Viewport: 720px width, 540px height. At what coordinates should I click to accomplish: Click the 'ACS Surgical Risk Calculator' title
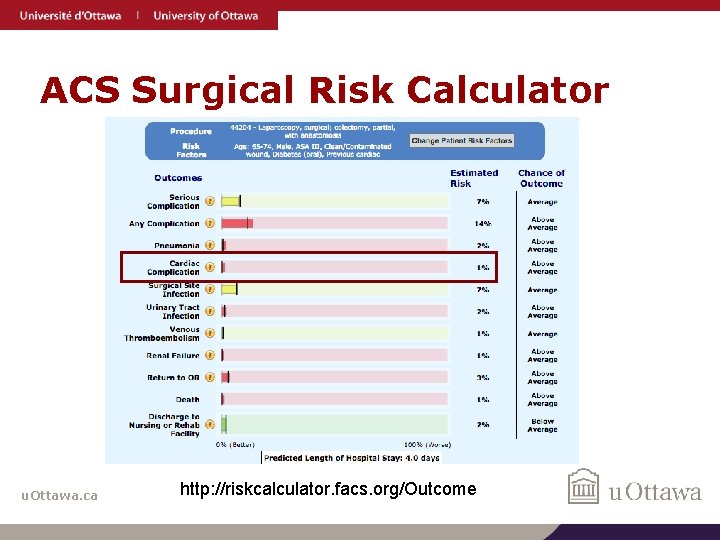point(325,90)
